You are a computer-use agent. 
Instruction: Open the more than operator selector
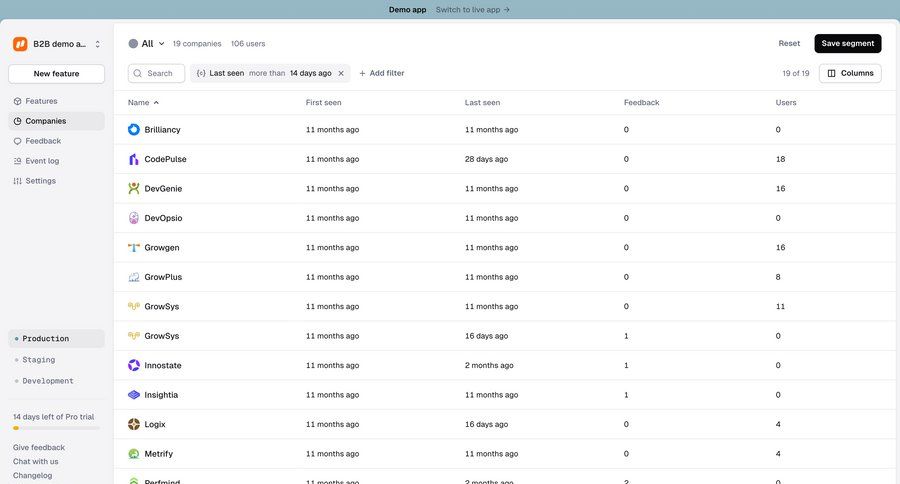pos(267,73)
